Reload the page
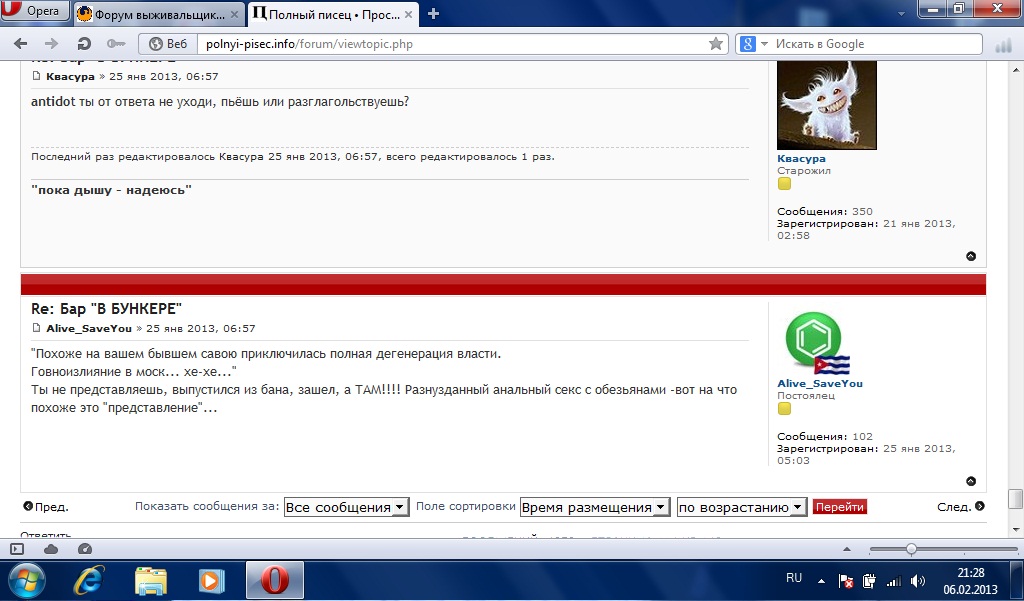The width and height of the screenshot is (1024, 601). tap(84, 44)
